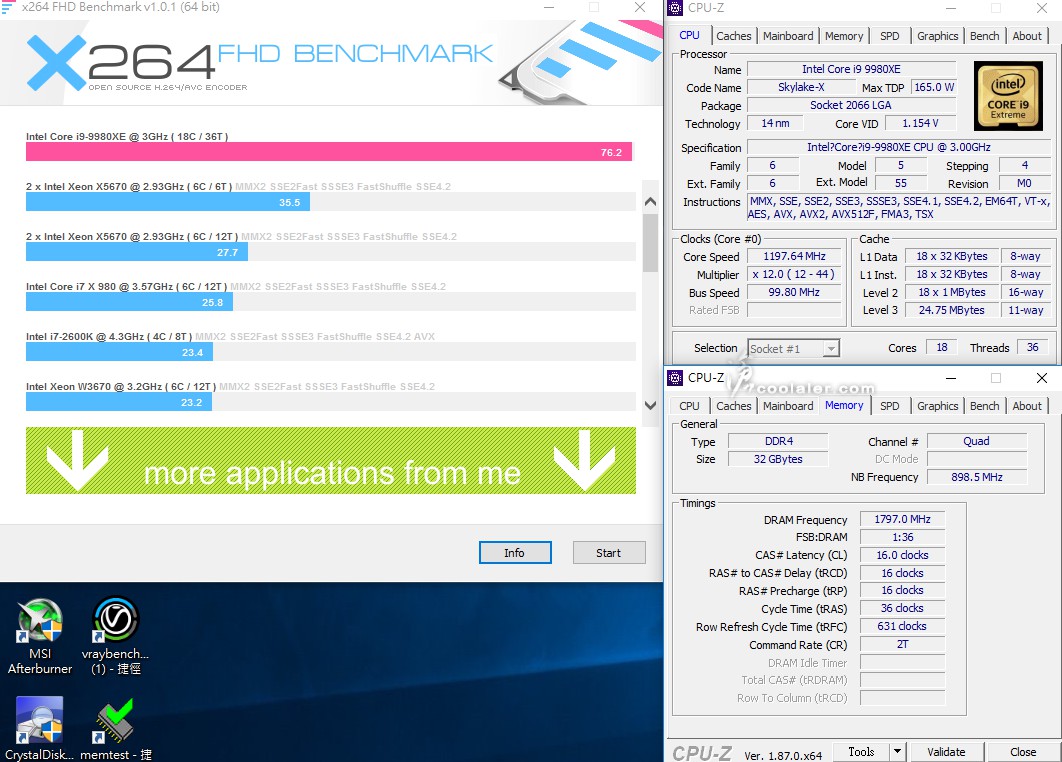Click the 'Quad' channel value

click(977, 441)
